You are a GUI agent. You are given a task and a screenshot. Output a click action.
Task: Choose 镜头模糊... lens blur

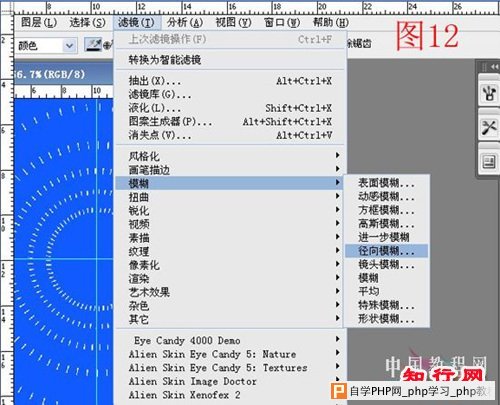386,264
